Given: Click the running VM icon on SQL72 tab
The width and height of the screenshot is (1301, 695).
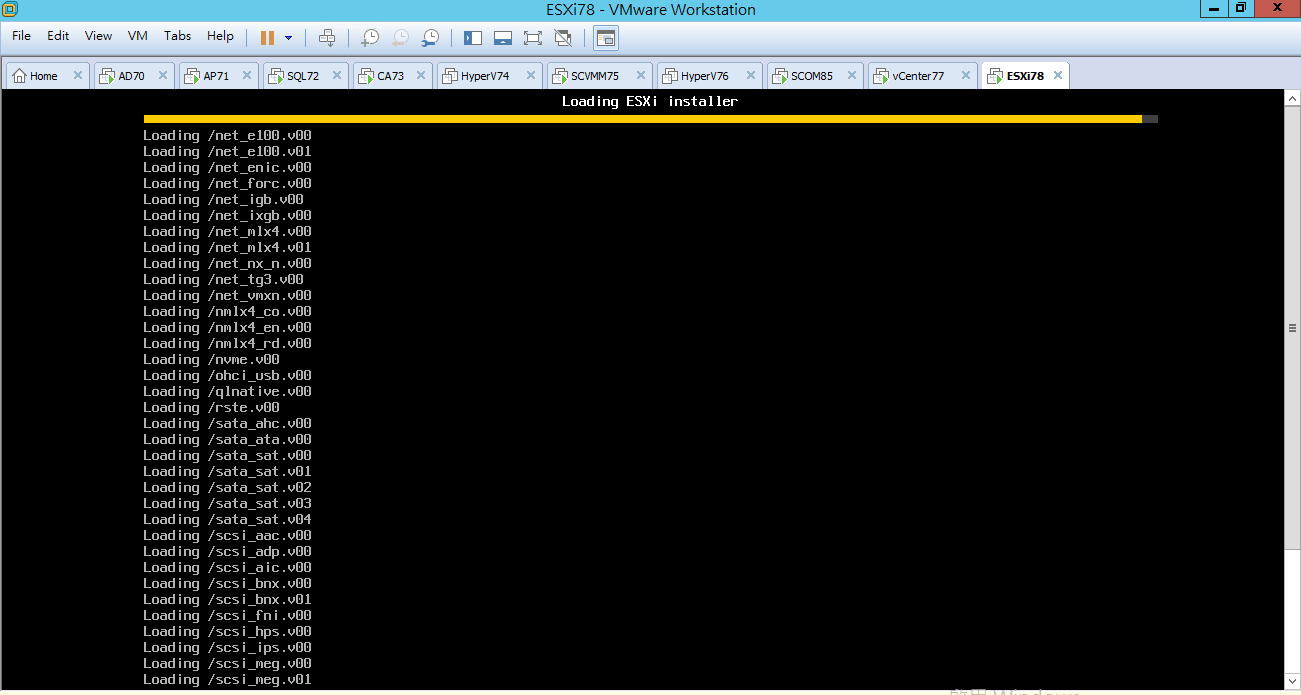Looking at the screenshot, I should [277, 76].
